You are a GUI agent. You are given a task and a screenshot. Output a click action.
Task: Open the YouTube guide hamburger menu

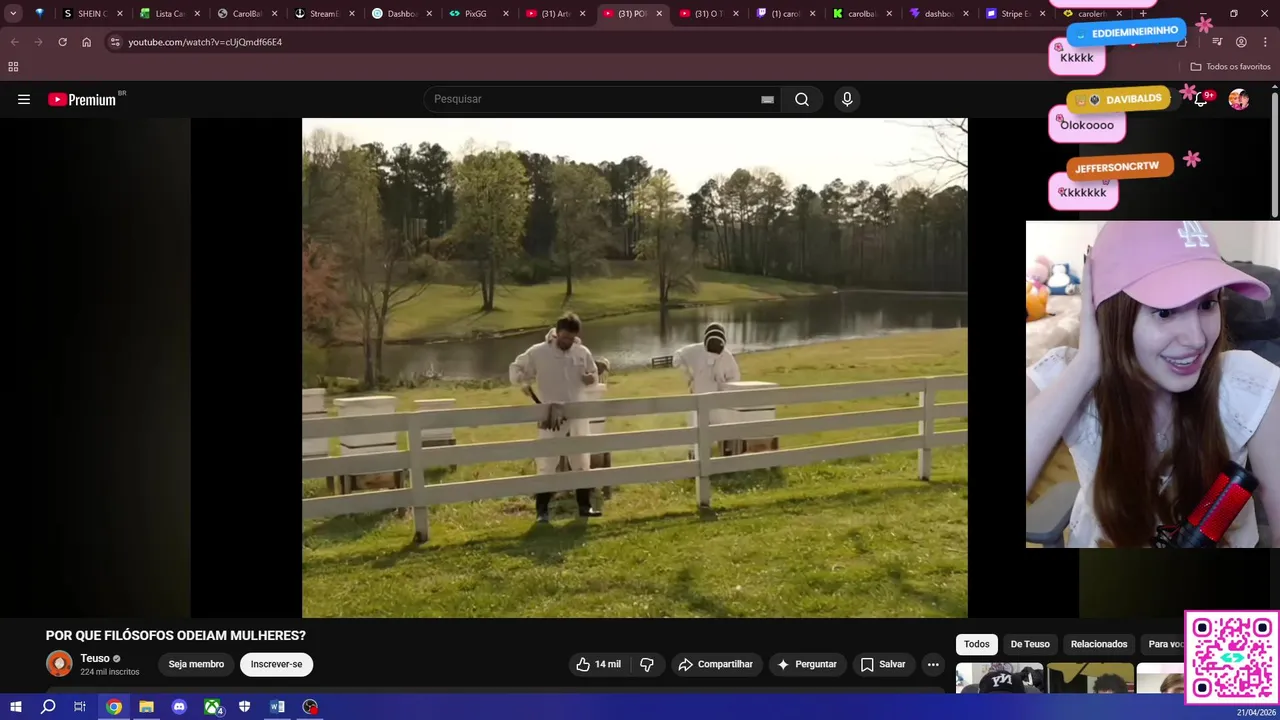(24, 99)
